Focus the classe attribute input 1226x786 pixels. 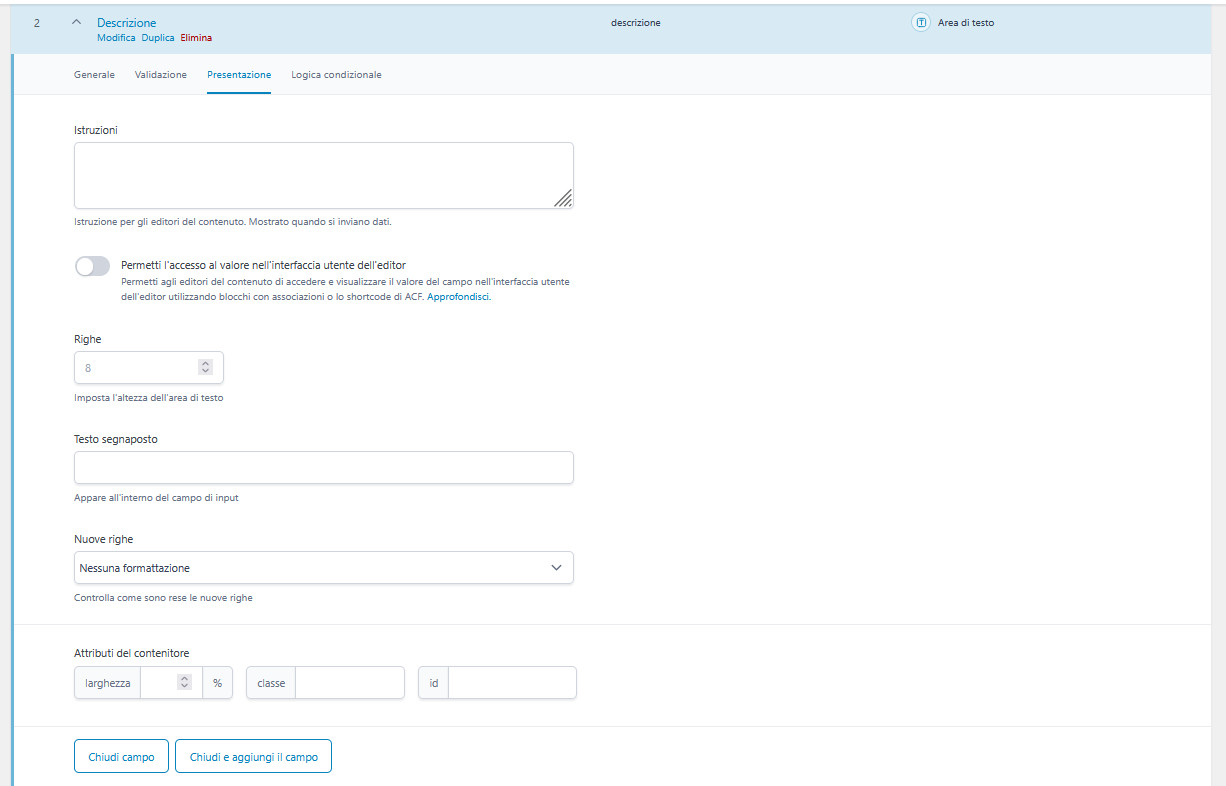(x=350, y=683)
